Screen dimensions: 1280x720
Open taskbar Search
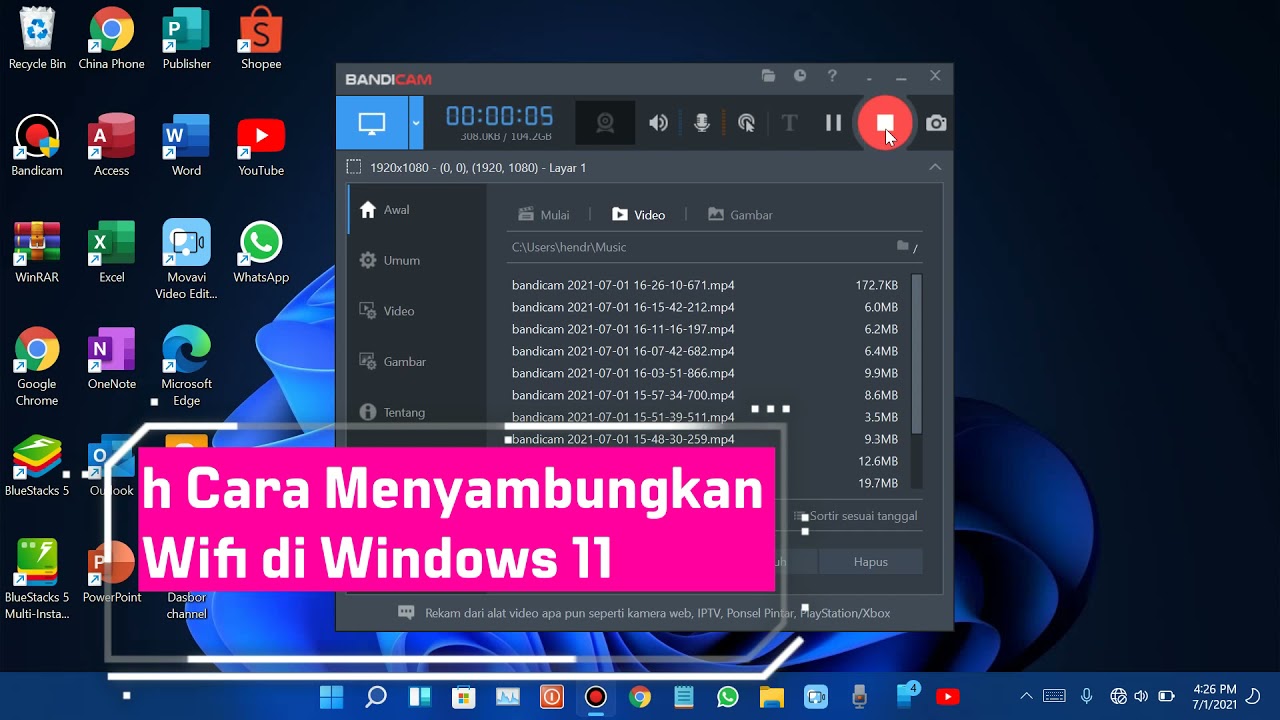click(x=376, y=696)
